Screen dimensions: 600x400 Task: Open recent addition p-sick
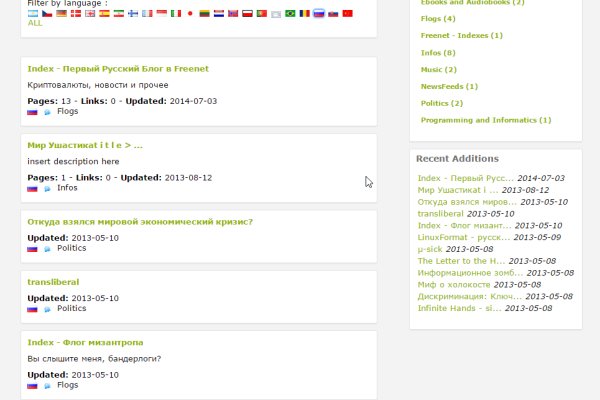pyautogui.click(x=430, y=250)
